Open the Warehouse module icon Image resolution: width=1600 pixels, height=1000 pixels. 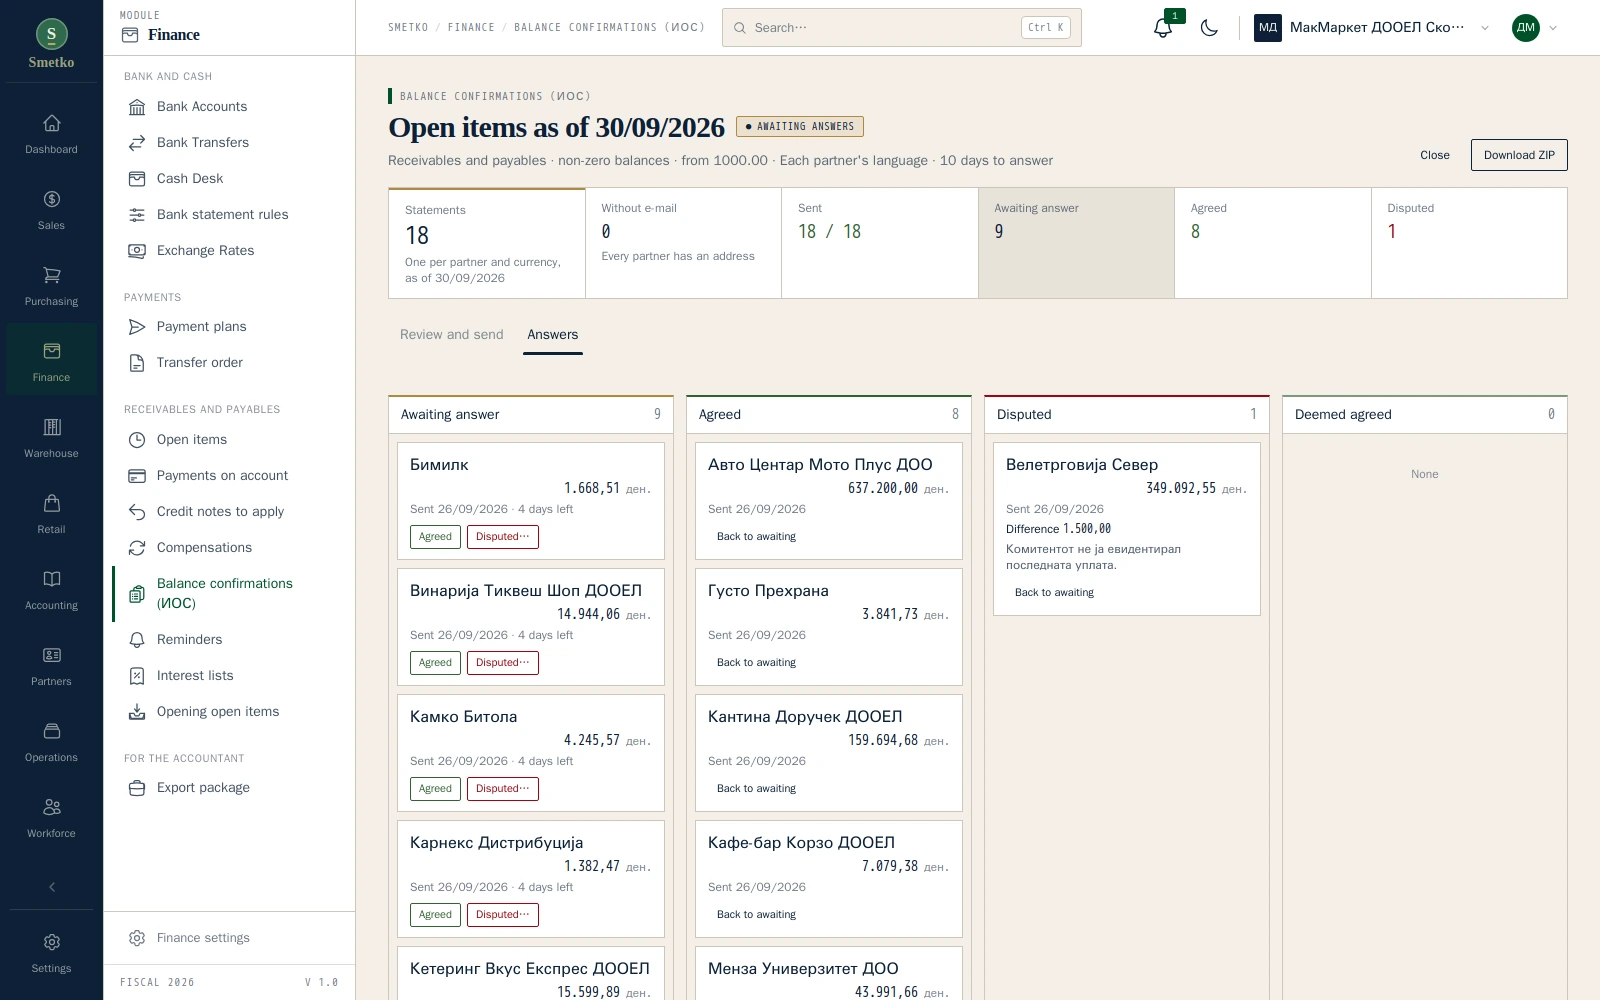click(x=51, y=438)
